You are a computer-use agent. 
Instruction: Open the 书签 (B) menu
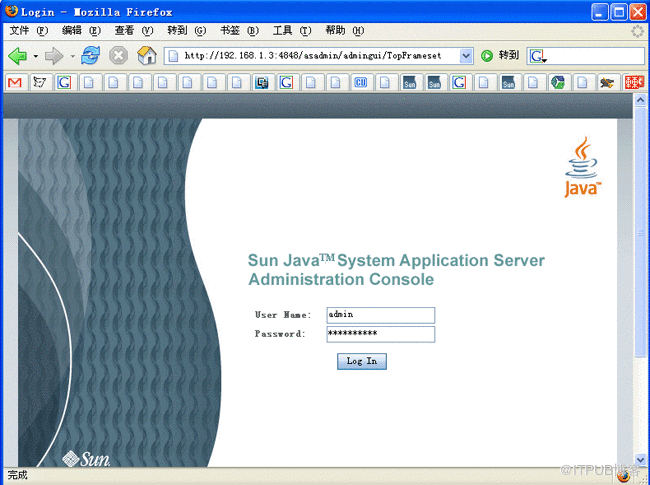[x=240, y=31]
